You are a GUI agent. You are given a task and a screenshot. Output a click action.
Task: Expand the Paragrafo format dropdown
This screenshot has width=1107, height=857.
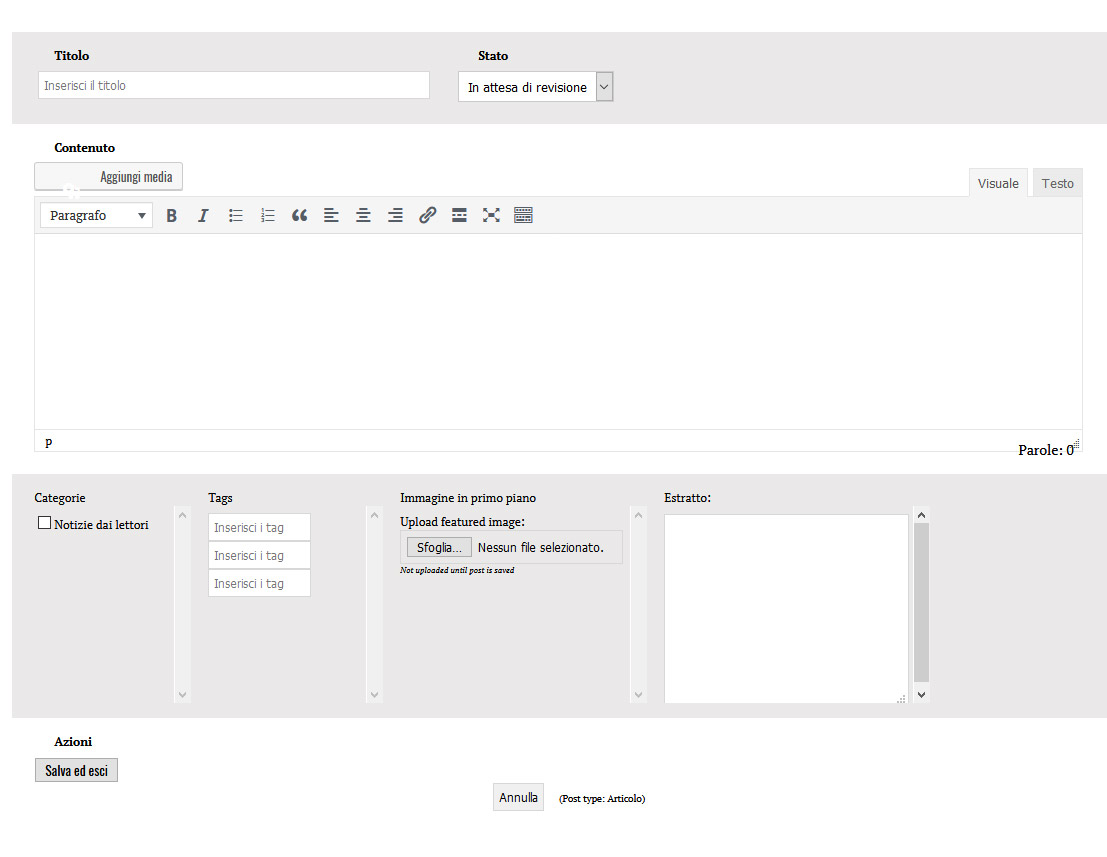pos(96,215)
